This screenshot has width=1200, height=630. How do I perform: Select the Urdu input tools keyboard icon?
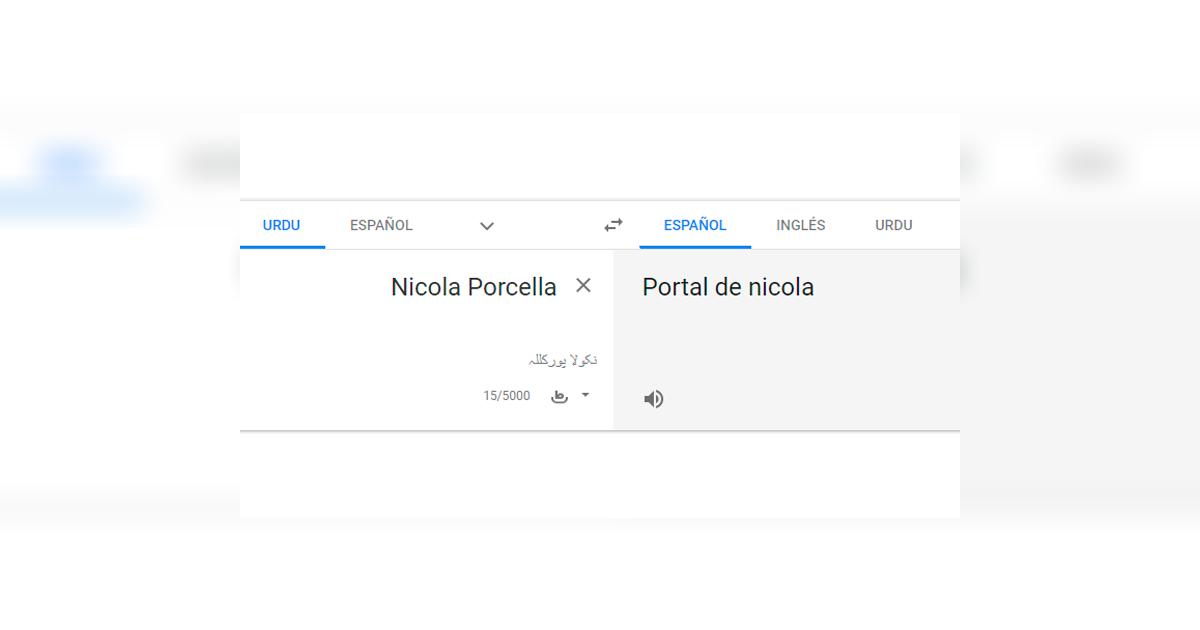click(x=559, y=396)
